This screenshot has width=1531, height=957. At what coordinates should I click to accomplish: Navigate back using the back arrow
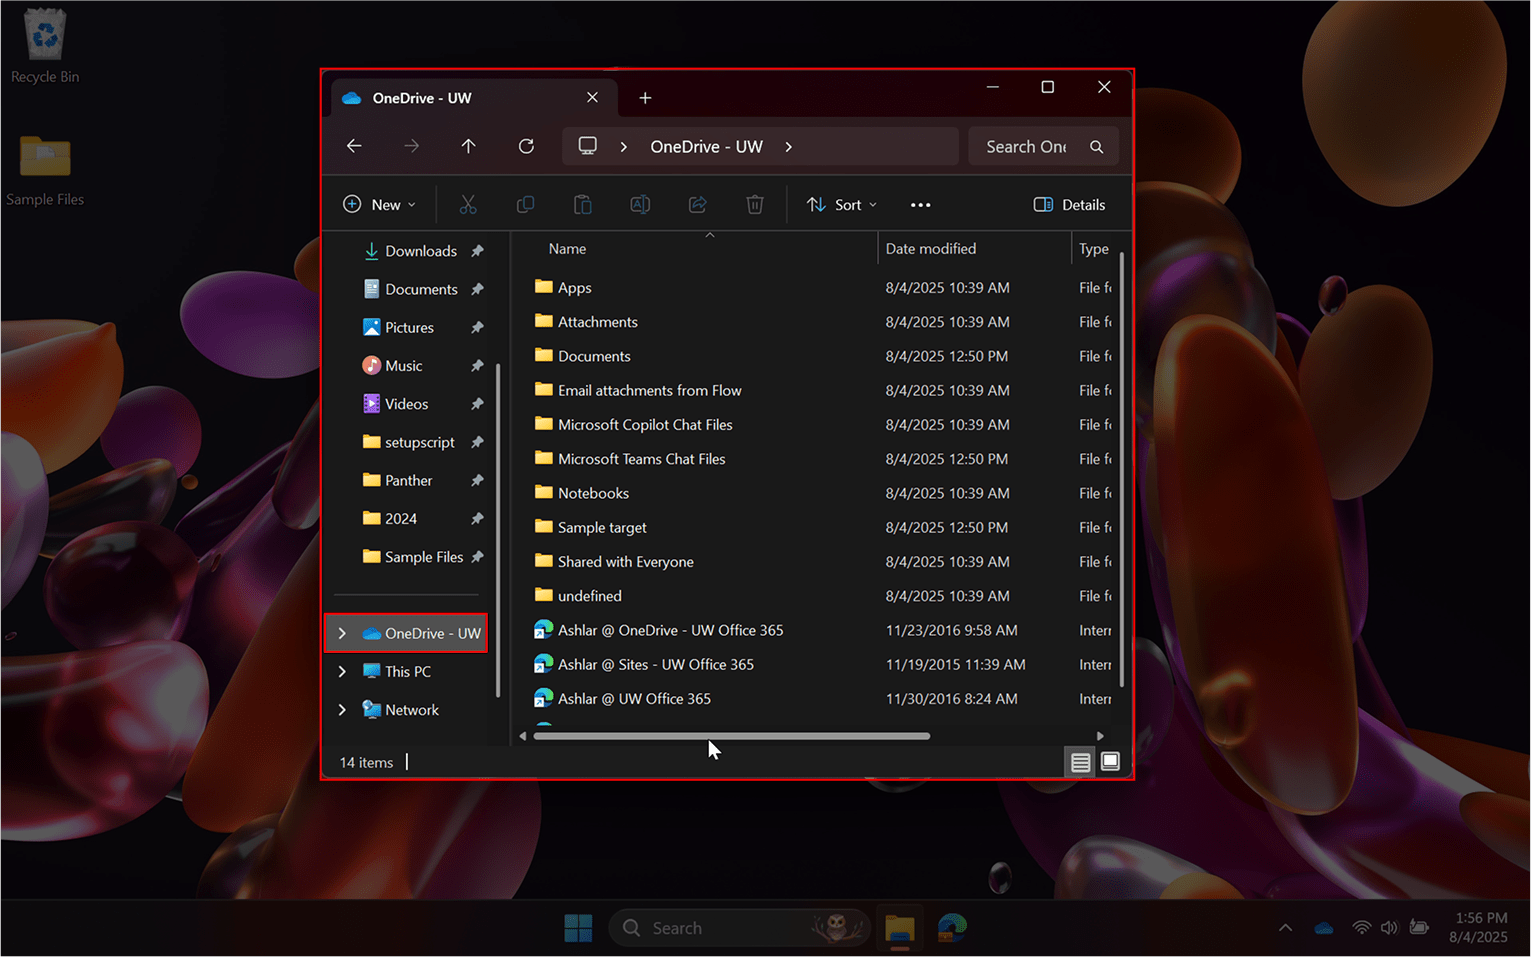(x=354, y=146)
